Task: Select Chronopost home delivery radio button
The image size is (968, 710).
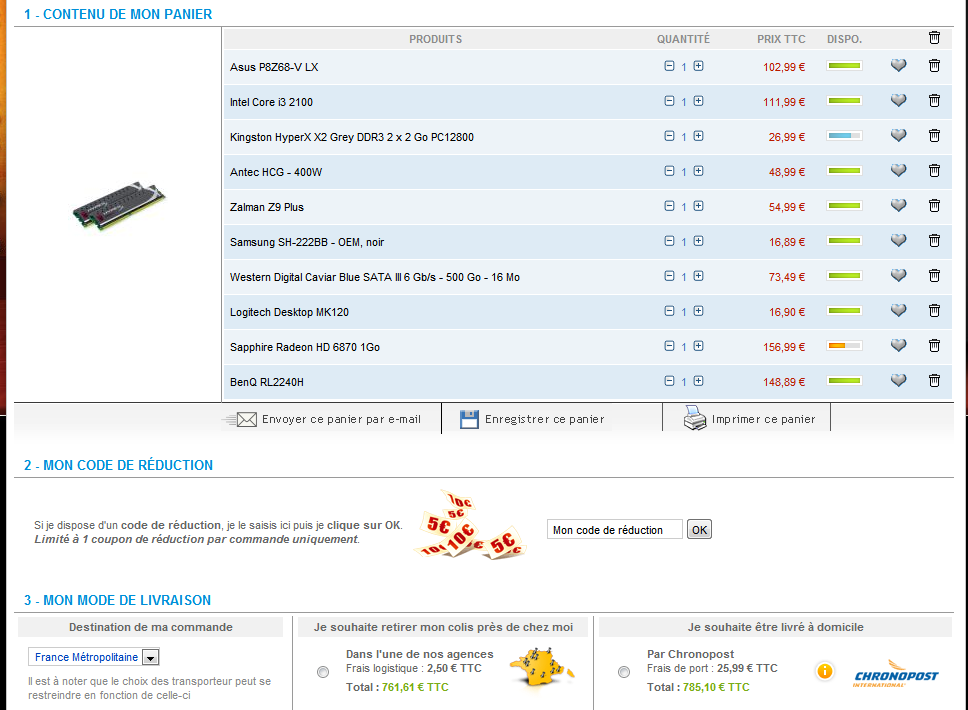Action: tap(624, 672)
